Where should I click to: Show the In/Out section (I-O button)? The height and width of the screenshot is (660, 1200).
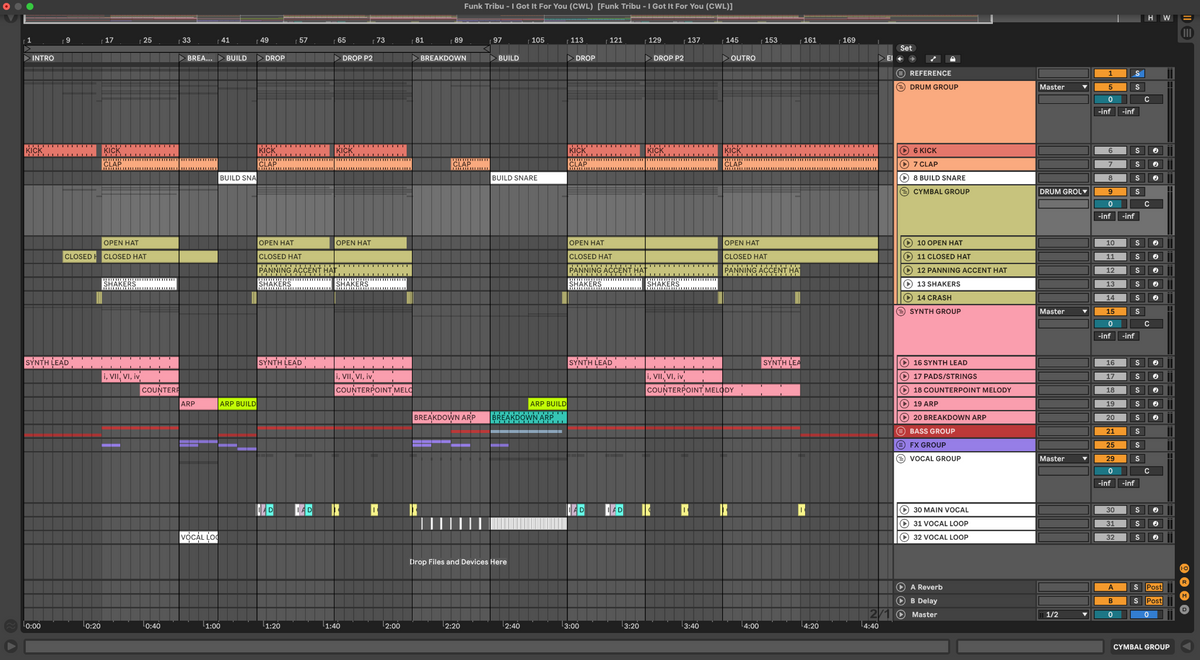tap(1184, 569)
